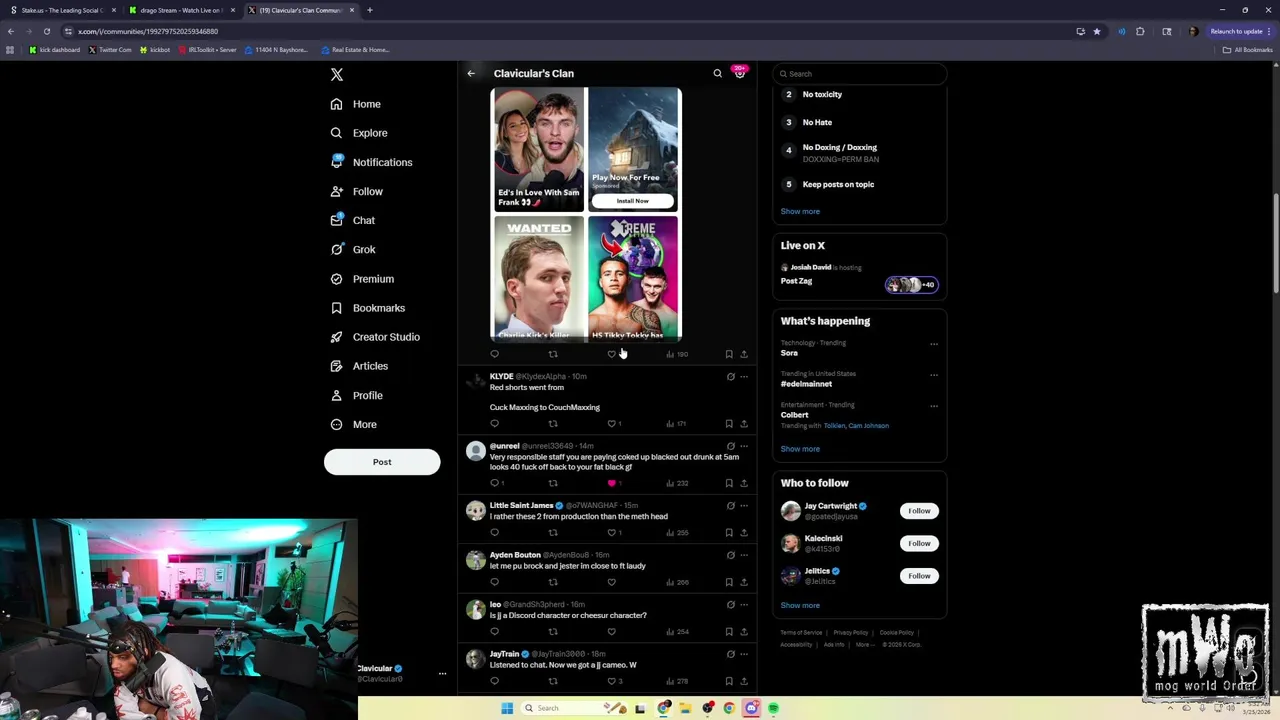The image size is (1280, 720).
Task: Open Ed's In Love With Sam Frank thumbnail
Action: [x=538, y=149]
